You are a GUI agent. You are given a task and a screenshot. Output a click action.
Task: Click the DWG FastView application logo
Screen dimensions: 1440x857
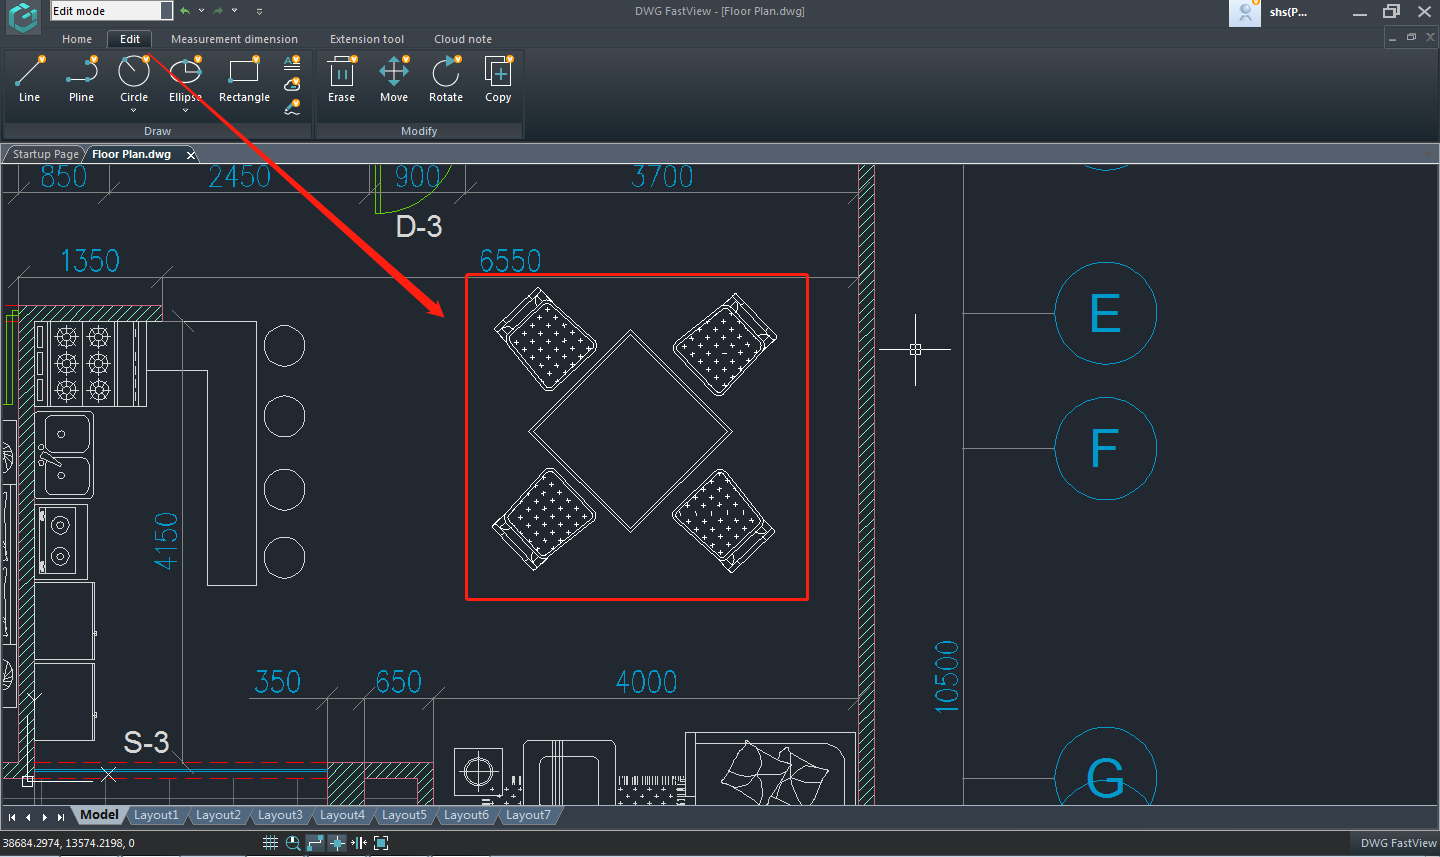23,16
